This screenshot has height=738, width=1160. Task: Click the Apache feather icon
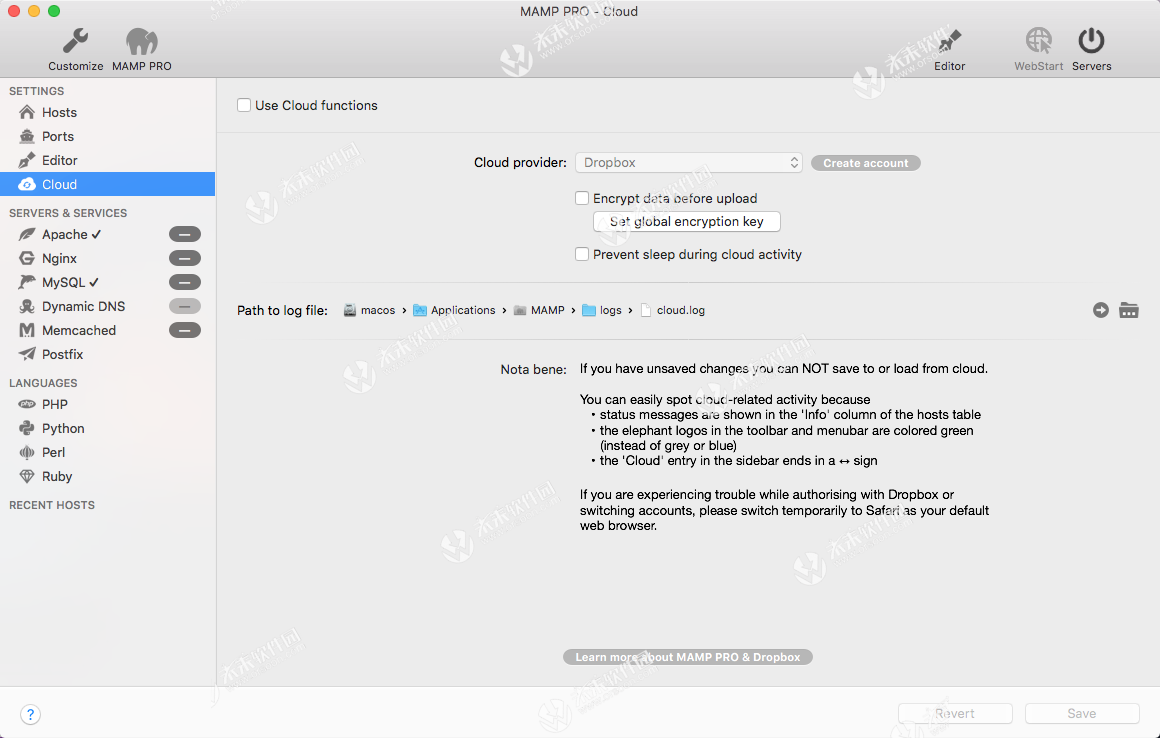click(x=27, y=234)
